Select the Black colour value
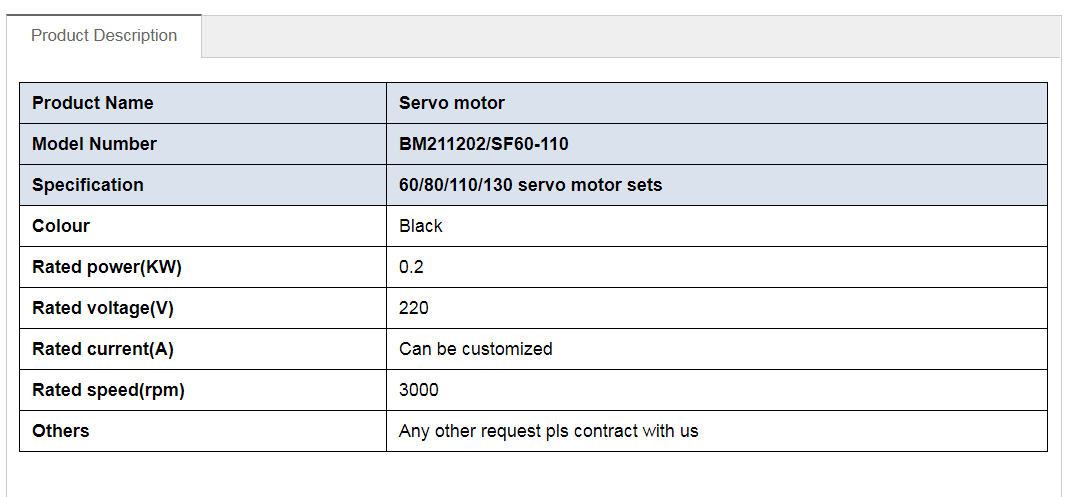 (421, 226)
